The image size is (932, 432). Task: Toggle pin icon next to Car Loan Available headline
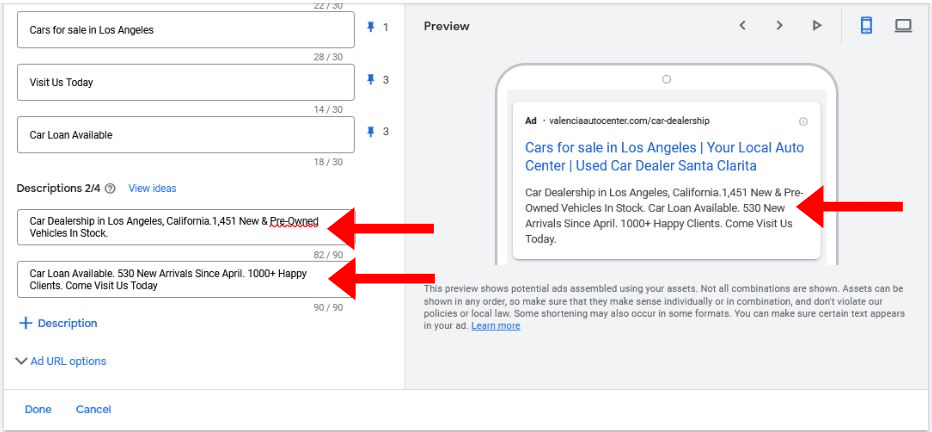[x=371, y=132]
